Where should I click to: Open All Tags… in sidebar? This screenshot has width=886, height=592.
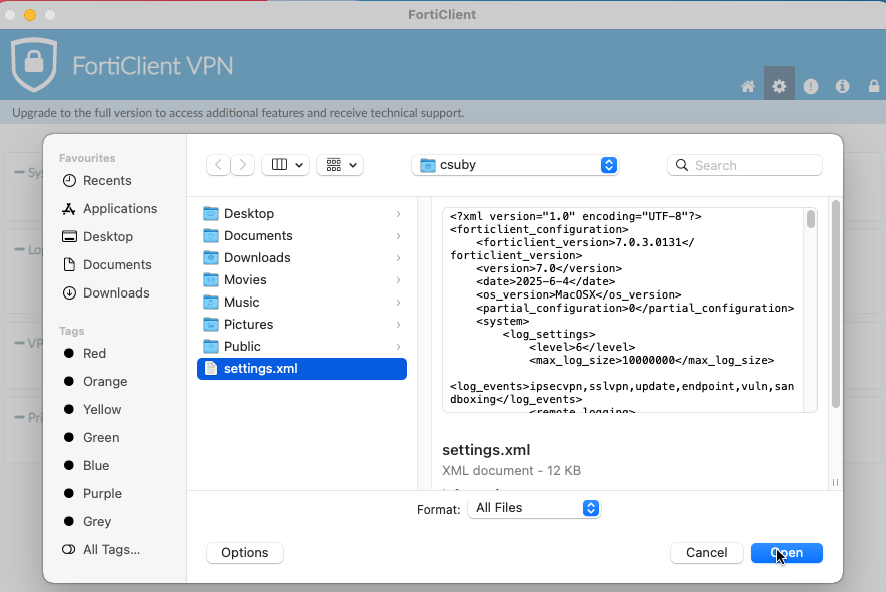tap(101, 550)
